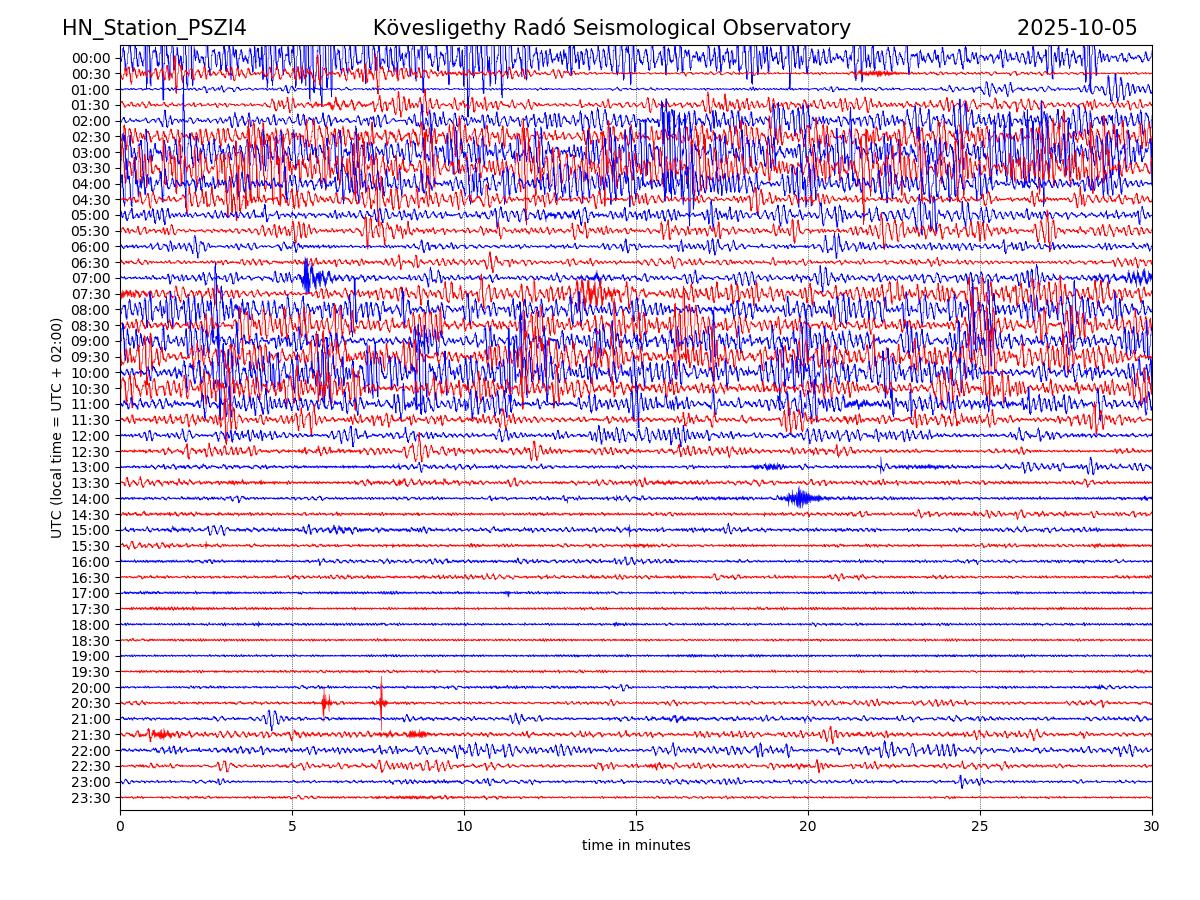Click the blue burst on the 14:00 trace
Image resolution: width=1200 pixels, height=900 pixels.
tap(800, 498)
